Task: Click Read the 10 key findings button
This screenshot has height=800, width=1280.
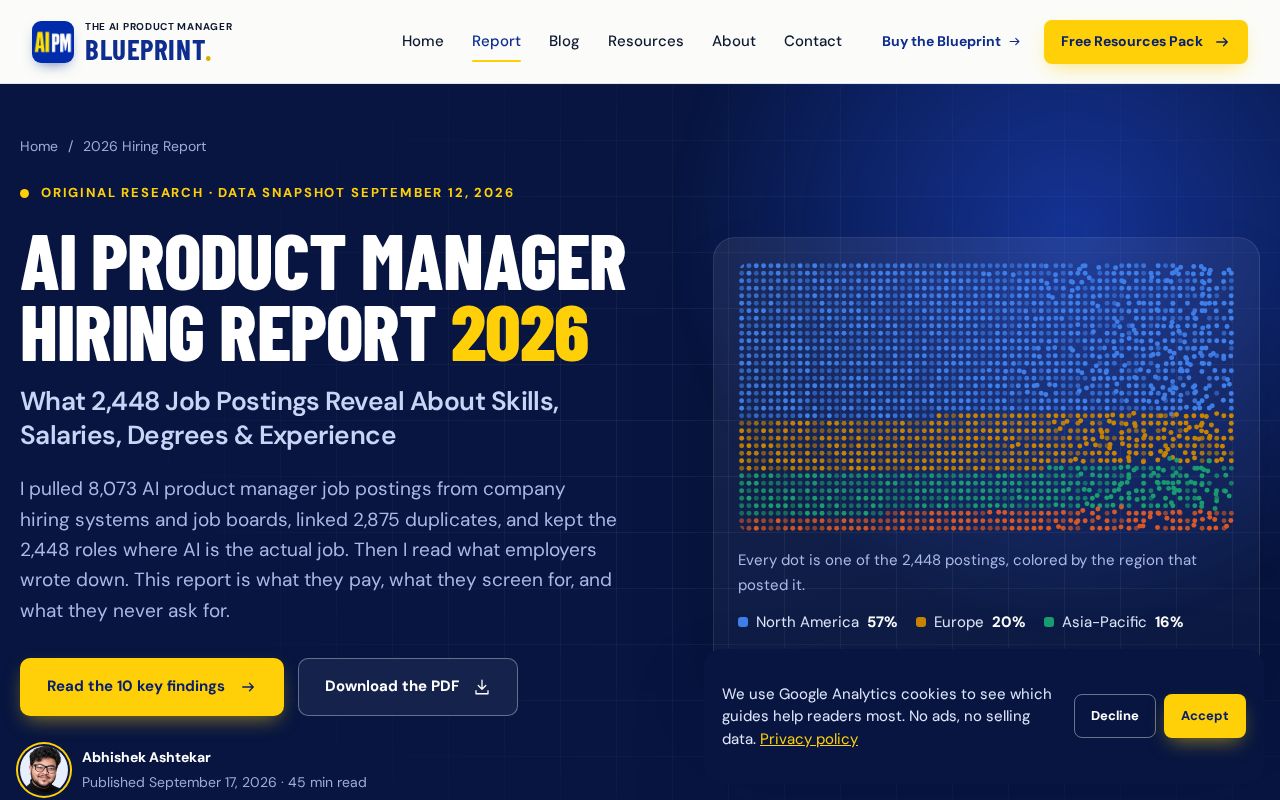Action: pos(152,687)
